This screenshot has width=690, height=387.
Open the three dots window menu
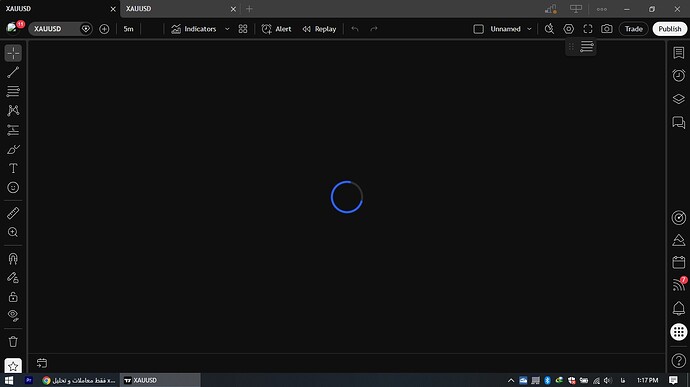coord(602,9)
